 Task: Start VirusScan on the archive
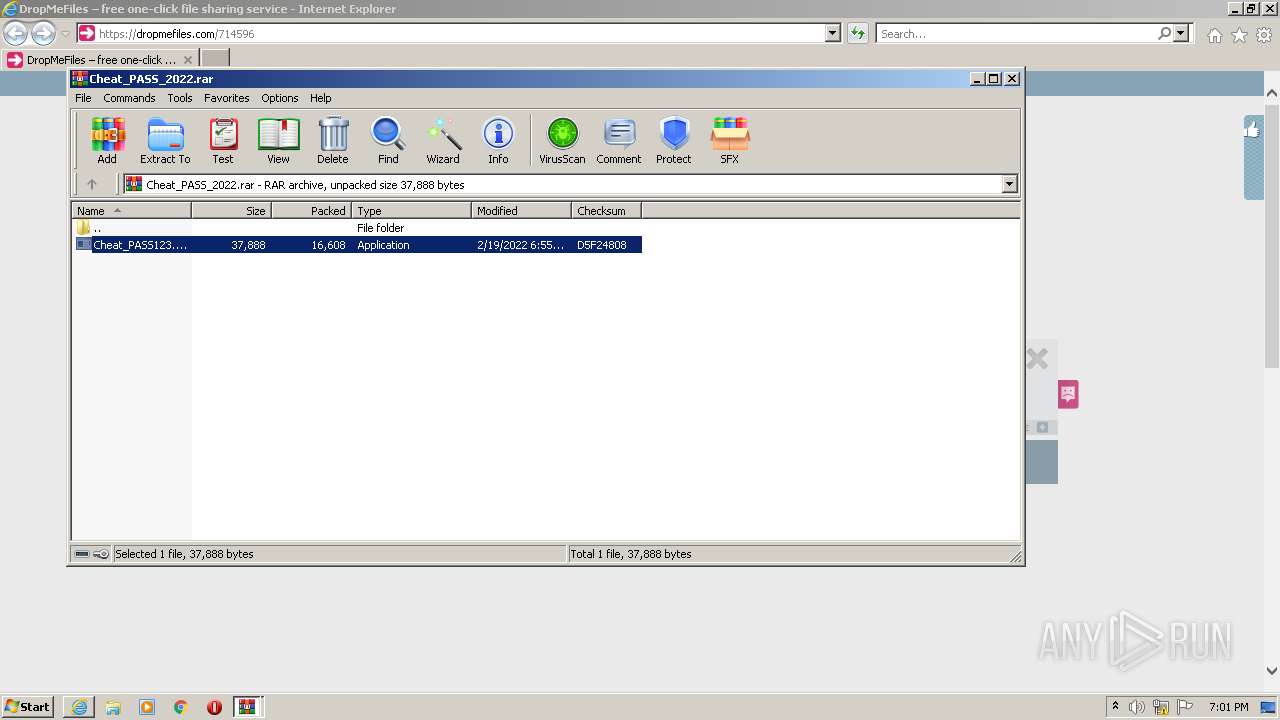(562, 140)
